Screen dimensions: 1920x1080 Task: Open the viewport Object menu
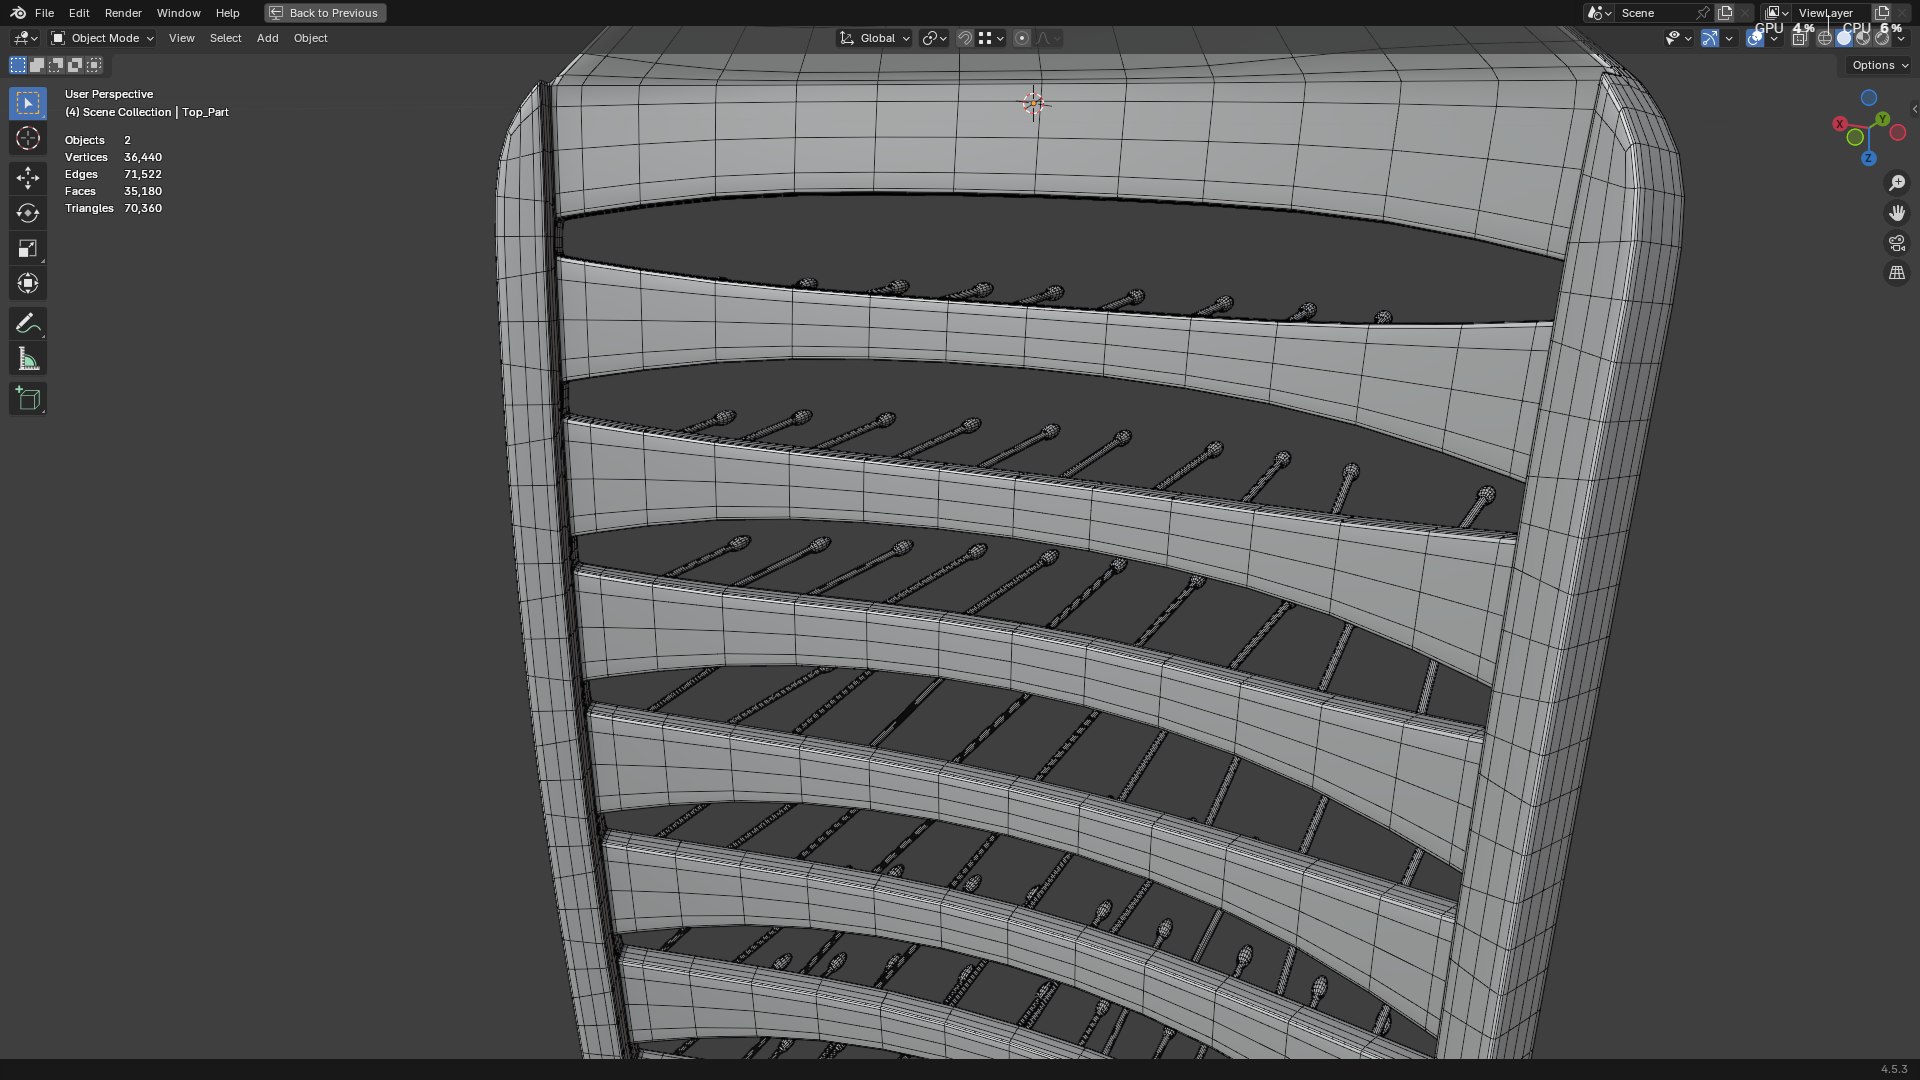(310, 38)
